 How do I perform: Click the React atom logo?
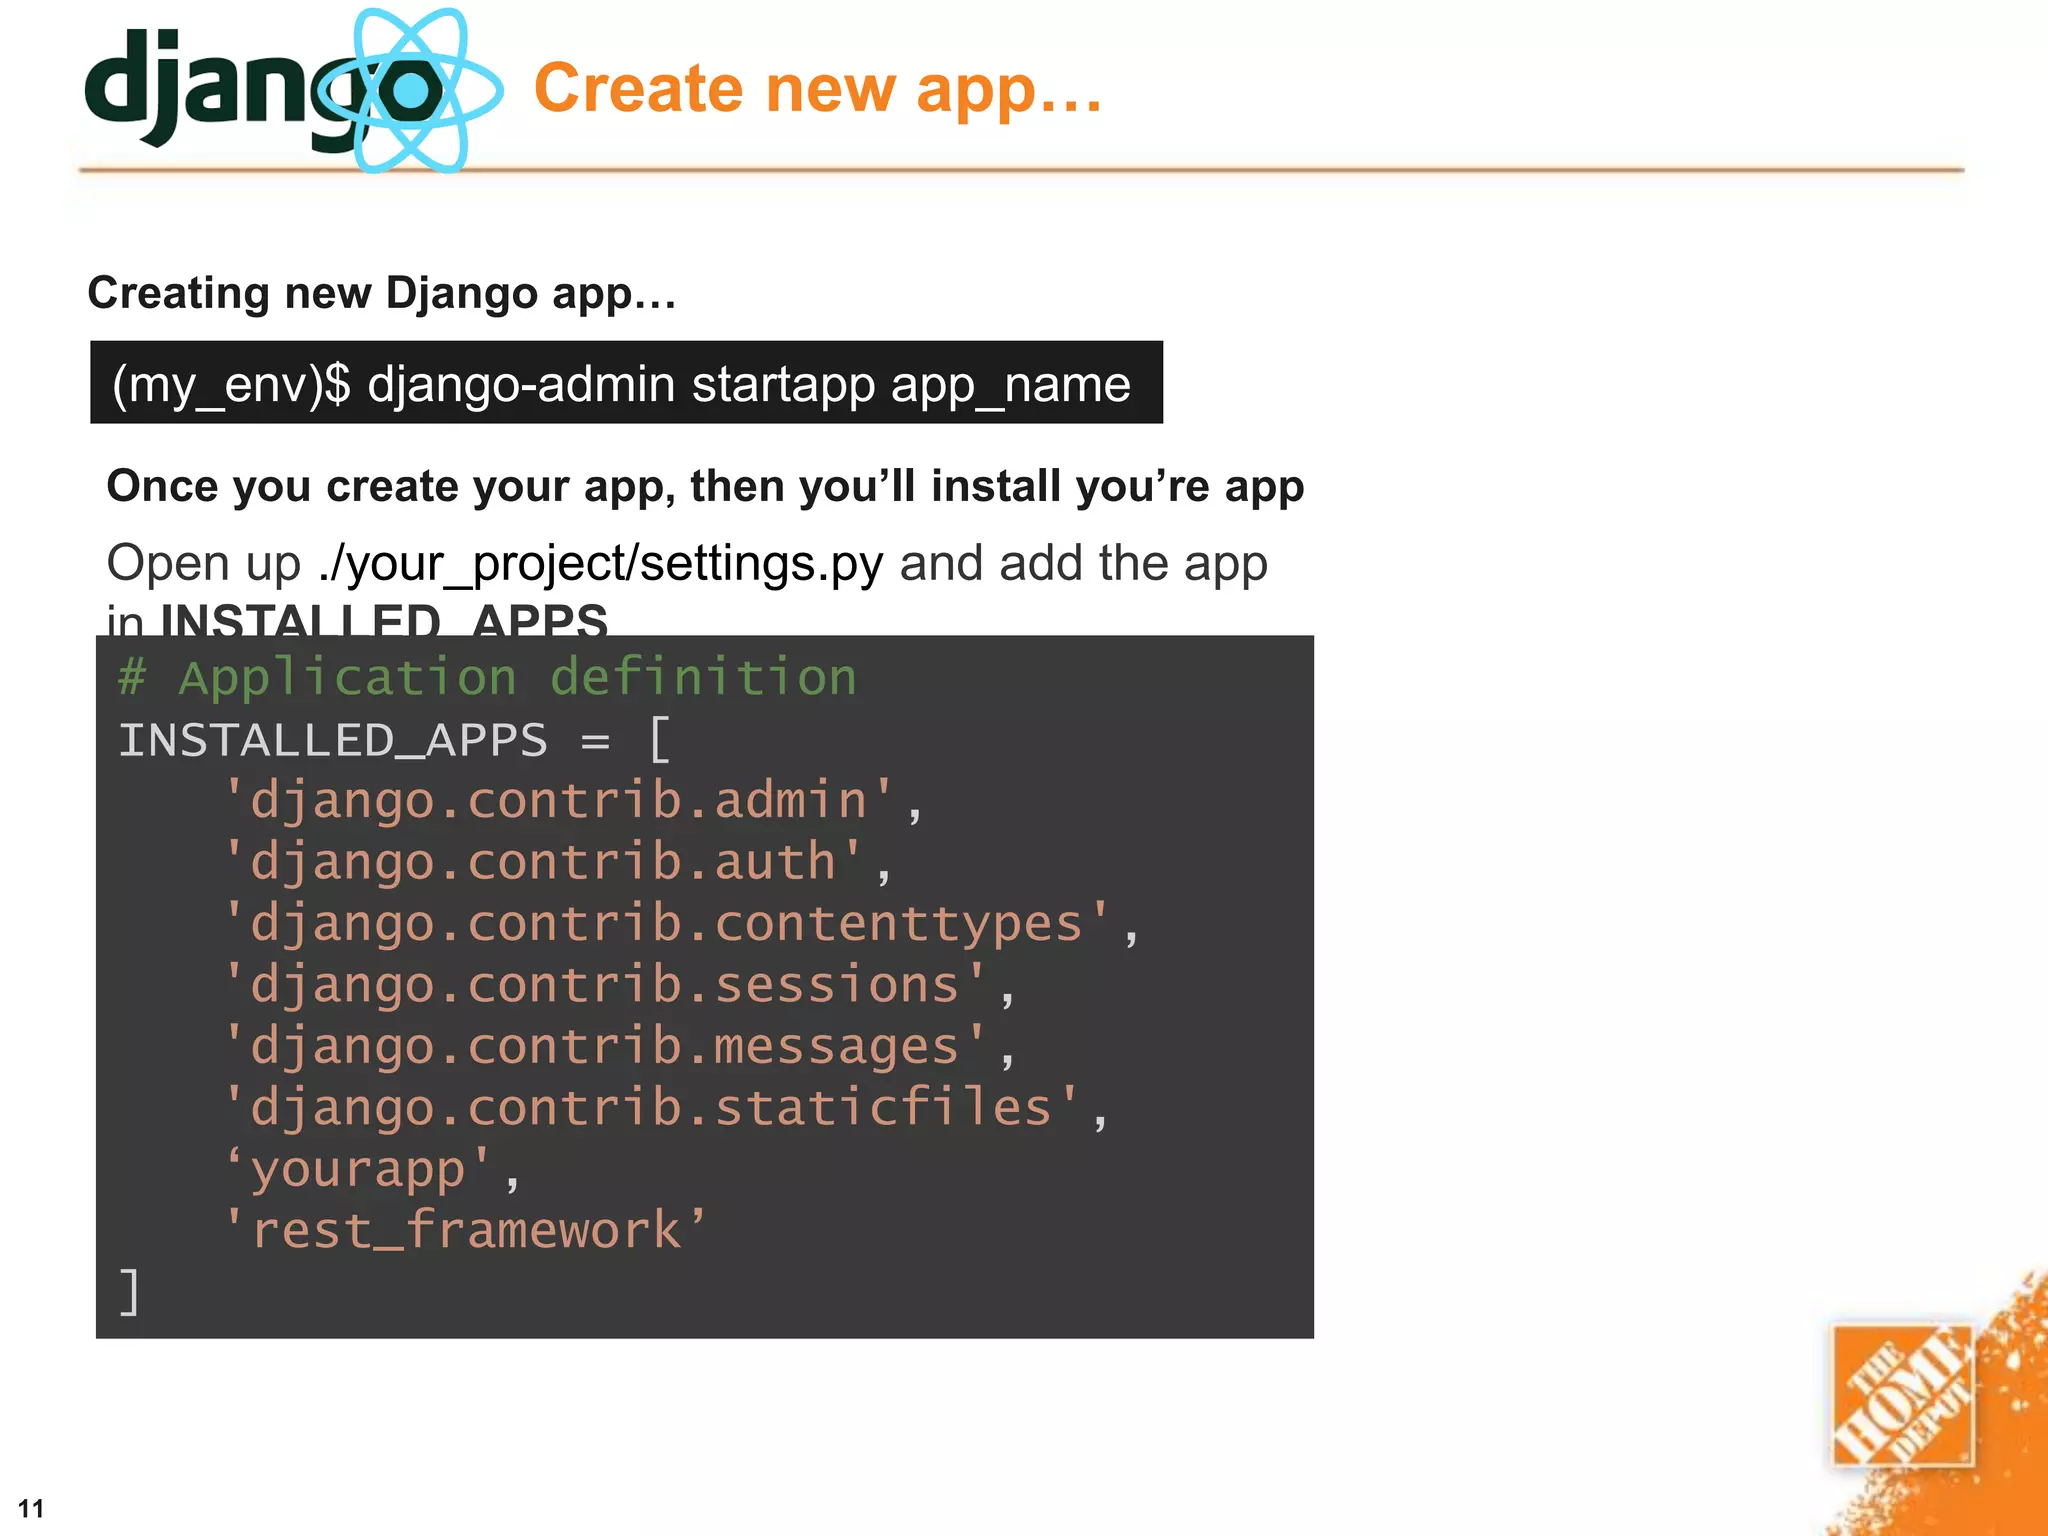[x=409, y=90]
